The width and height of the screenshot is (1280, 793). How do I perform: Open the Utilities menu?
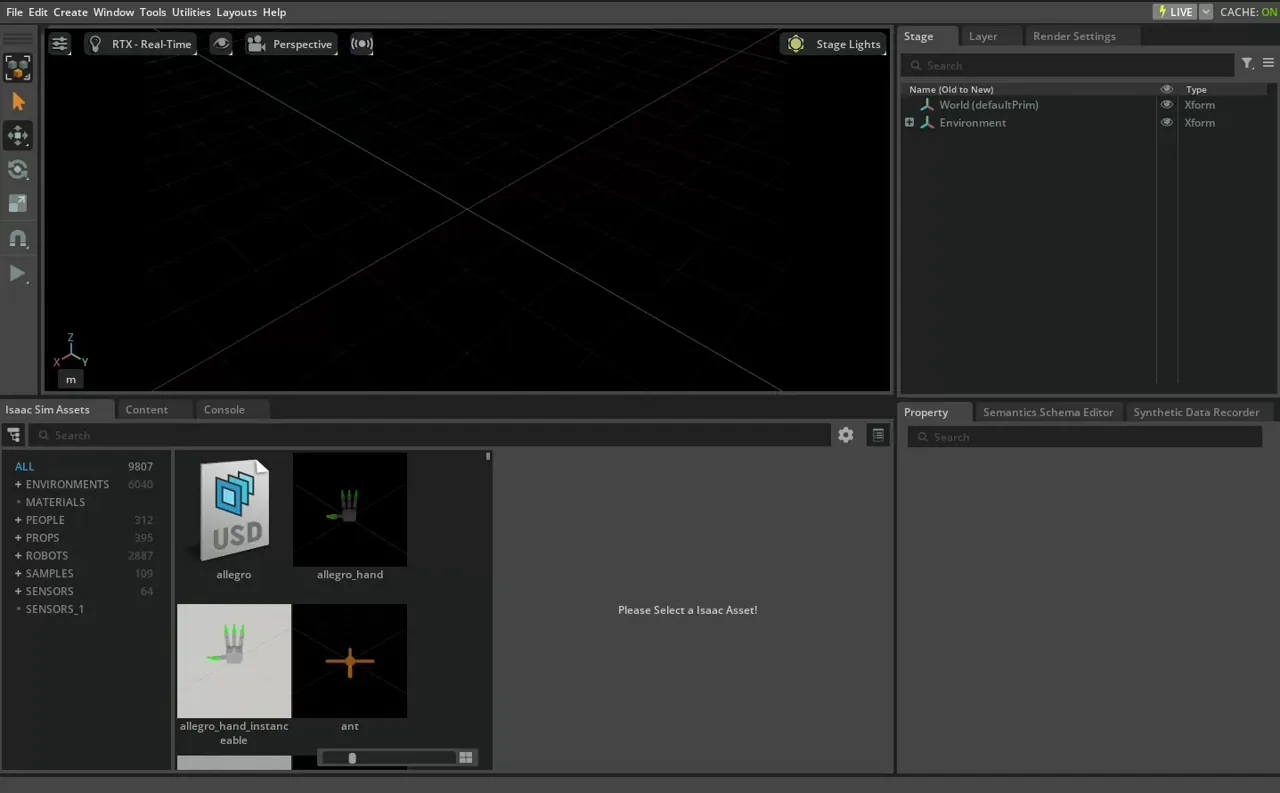pyautogui.click(x=191, y=12)
